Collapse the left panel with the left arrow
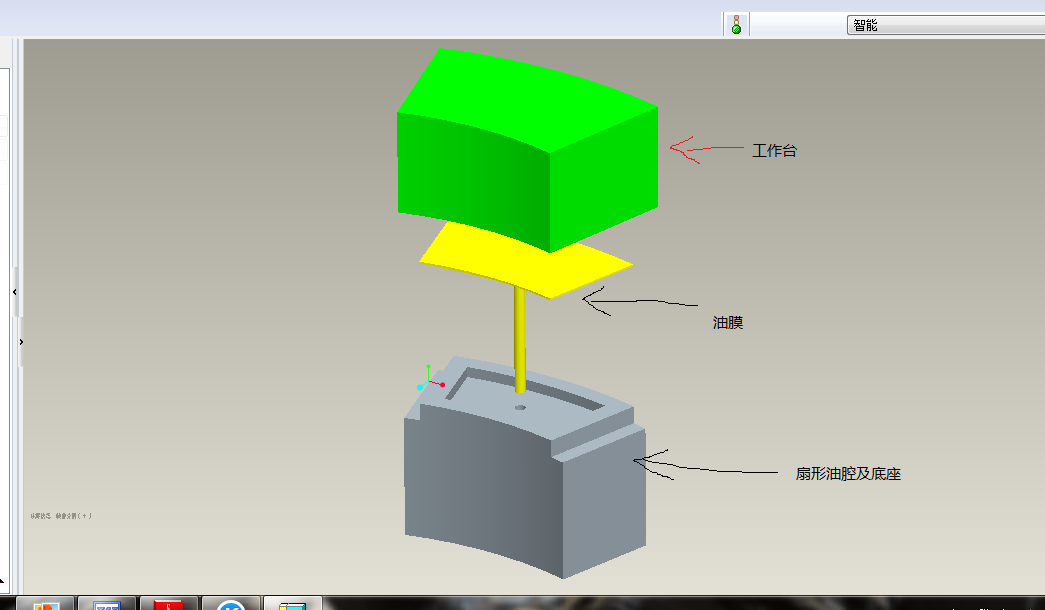This screenshot has width=1045, height=610. point(15,291)
